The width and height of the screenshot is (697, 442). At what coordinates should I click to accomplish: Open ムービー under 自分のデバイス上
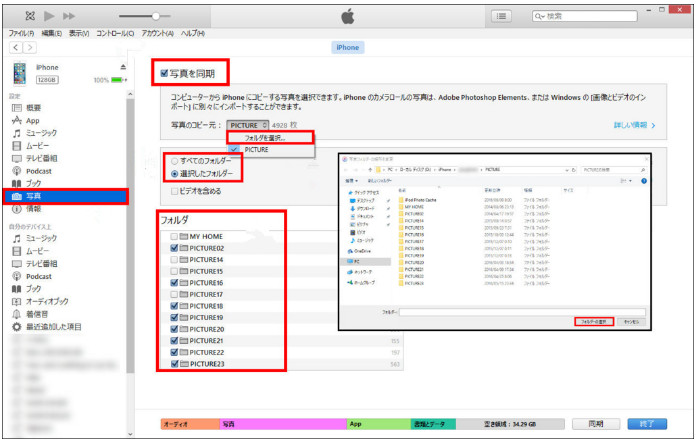click(37, 251)
